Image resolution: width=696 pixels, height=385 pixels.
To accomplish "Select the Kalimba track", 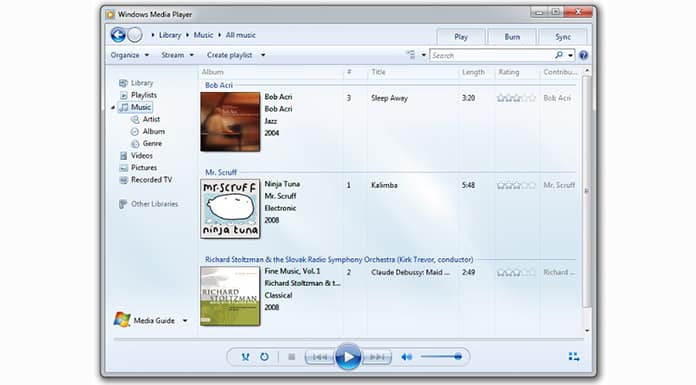I will 384,185.
